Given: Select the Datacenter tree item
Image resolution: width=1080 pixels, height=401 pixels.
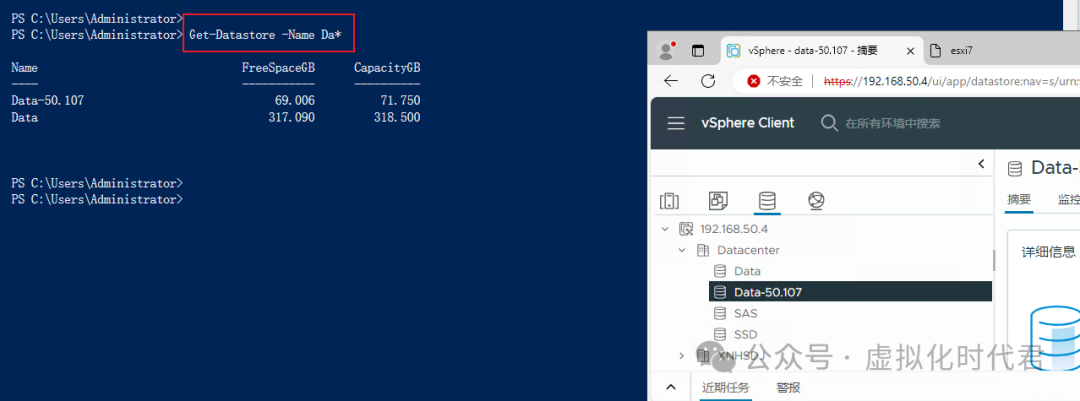Looking at the screenshot, I should click(x=748, y=250).
